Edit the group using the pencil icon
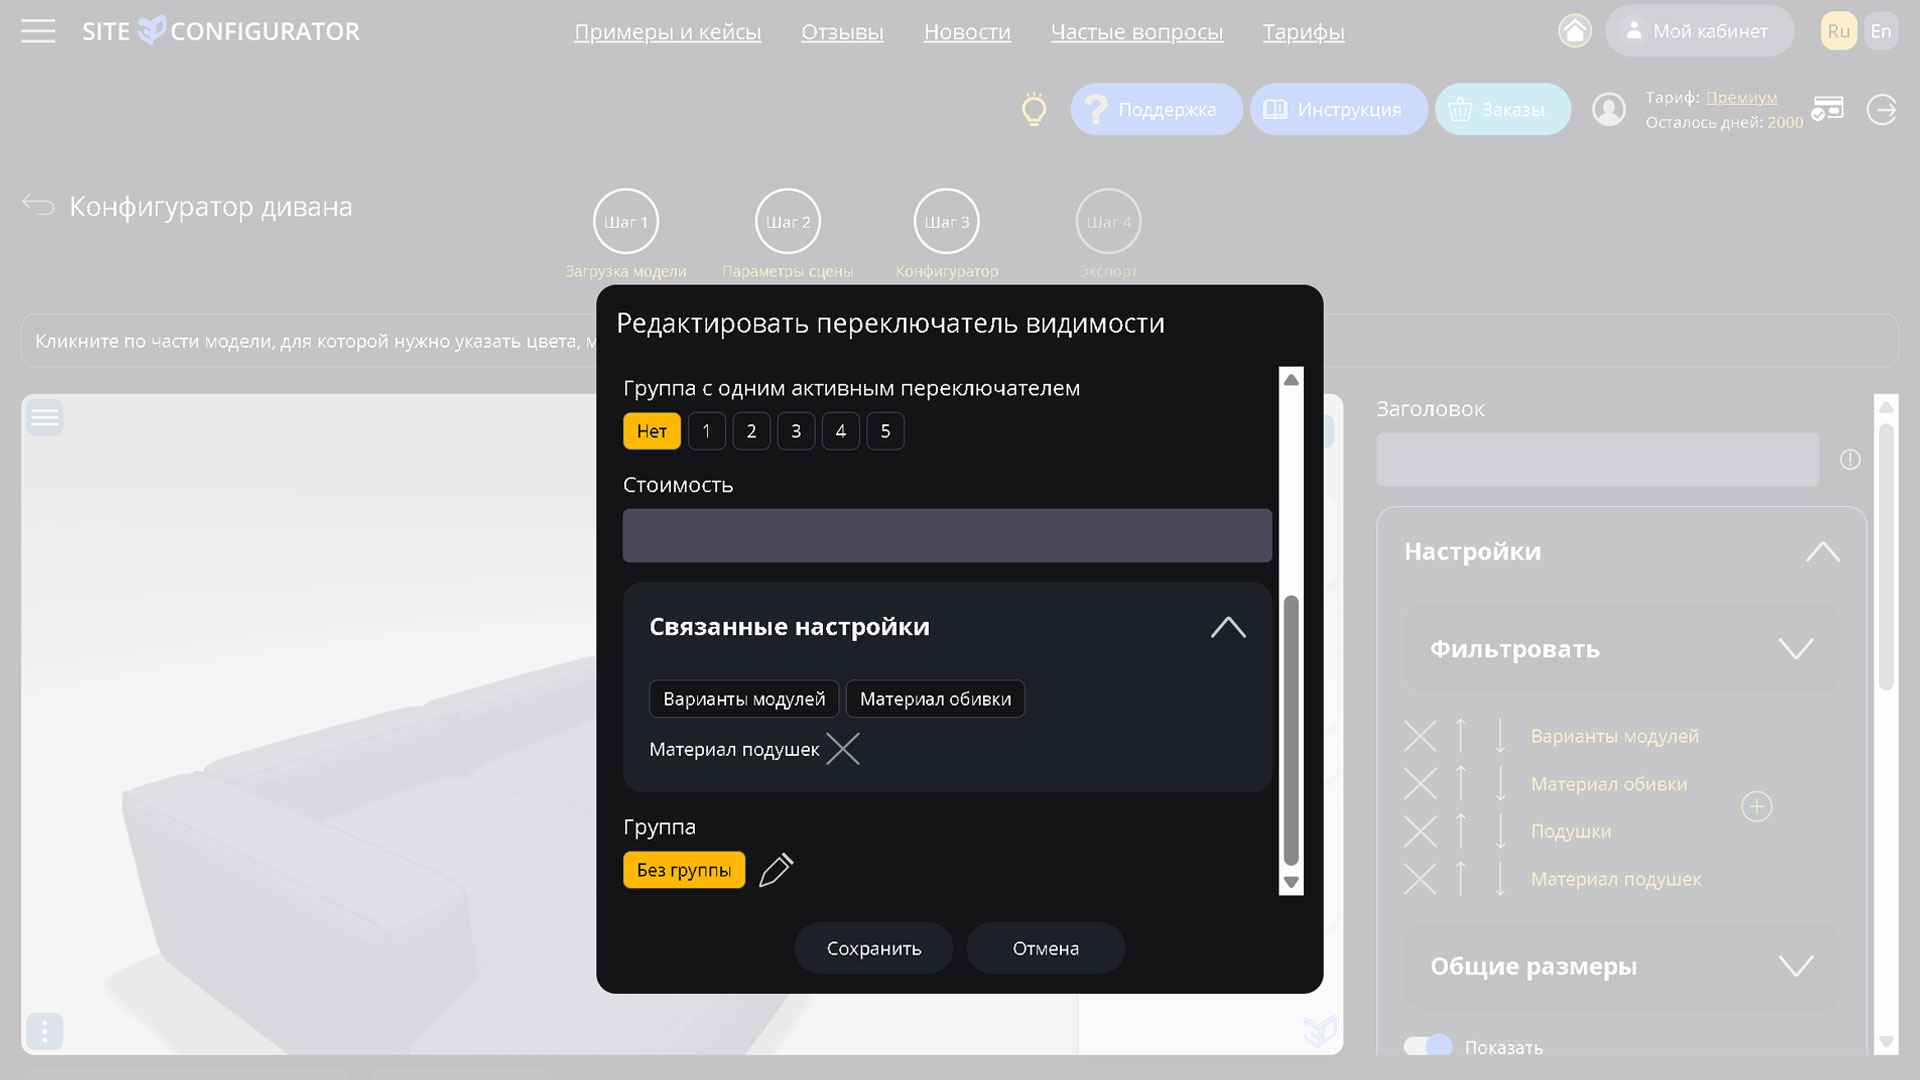 777,870
